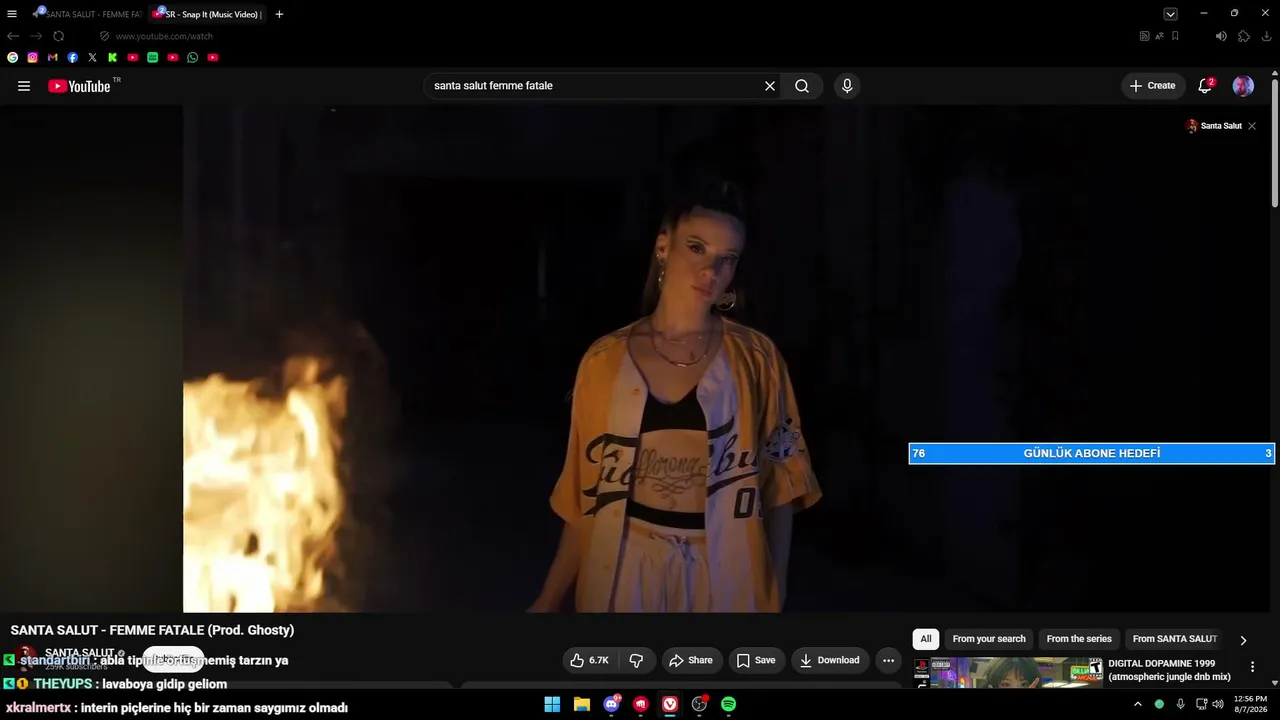Open the RSS feed icon in address bar
This screenshot has height=720, width=1280.
click(1145, 36)
